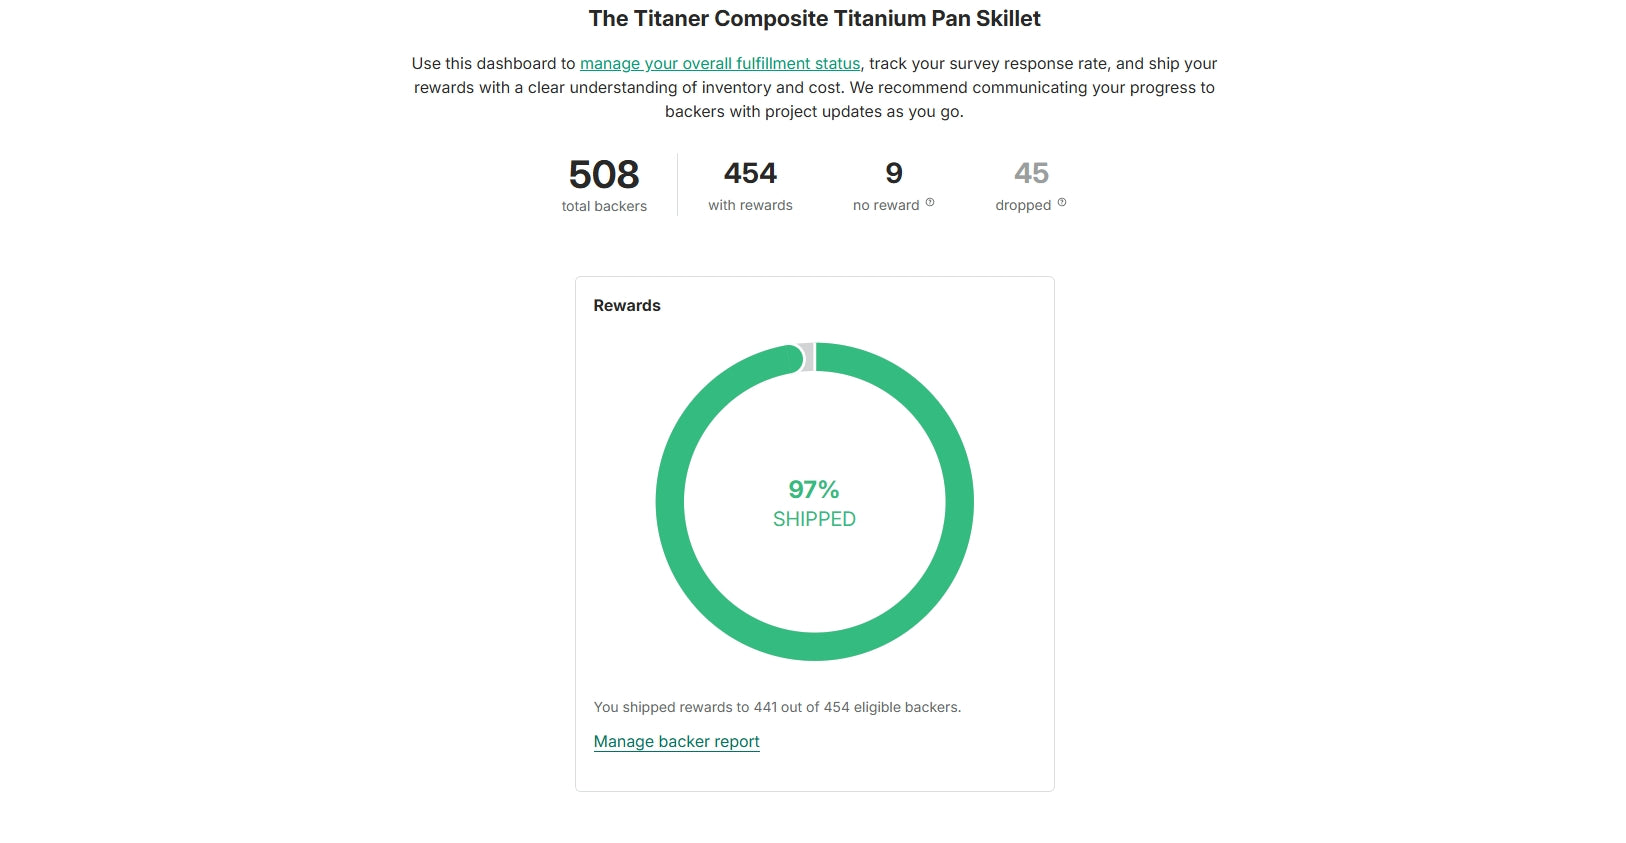This screenshot has width=1626, height=843.
Task: Select the 454 with rewards count
Action: tap(750, 174)
